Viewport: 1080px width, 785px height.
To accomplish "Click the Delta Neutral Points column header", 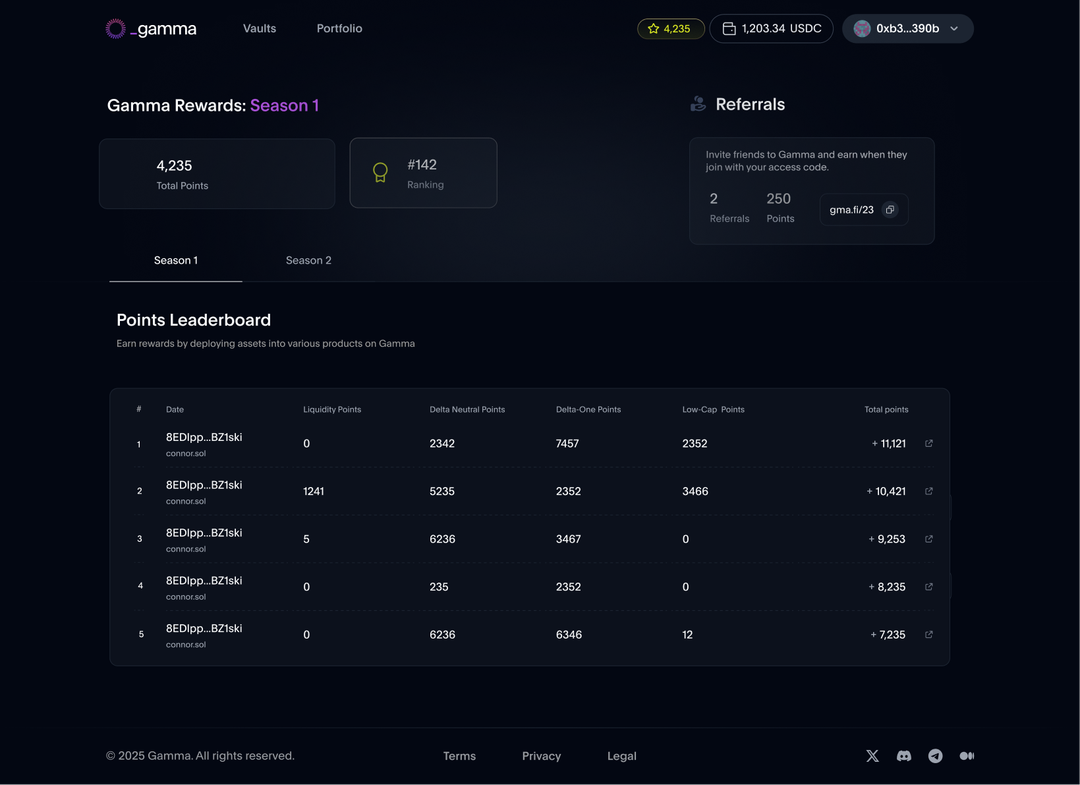I will (467, 409).
